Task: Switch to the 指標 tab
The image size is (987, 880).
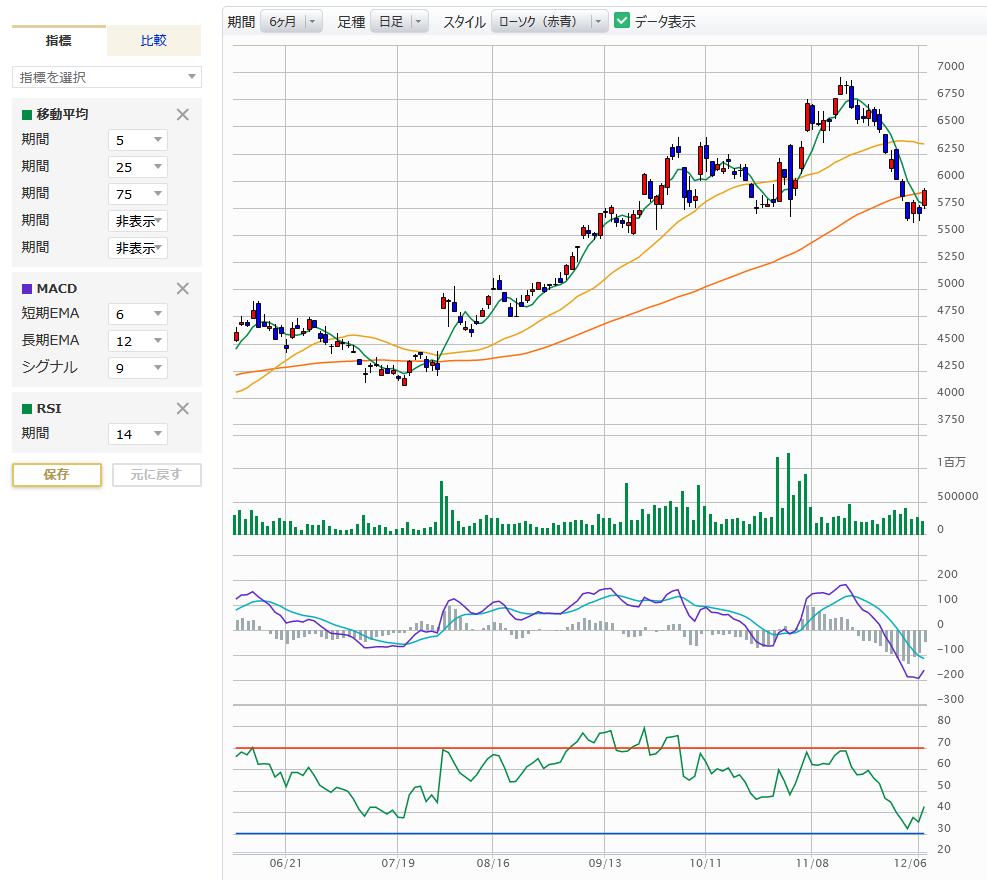Action: pos(59,41)
